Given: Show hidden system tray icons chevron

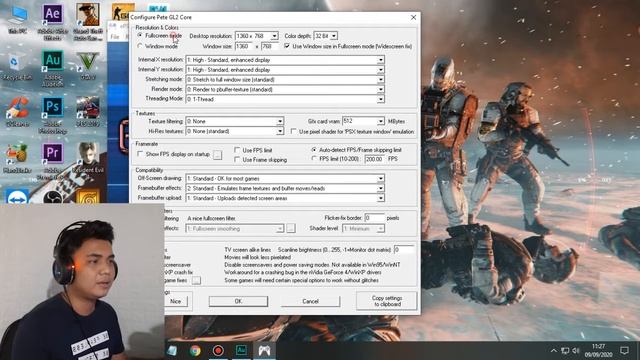Looking at the screenshot, I should (x=553, y=350).
